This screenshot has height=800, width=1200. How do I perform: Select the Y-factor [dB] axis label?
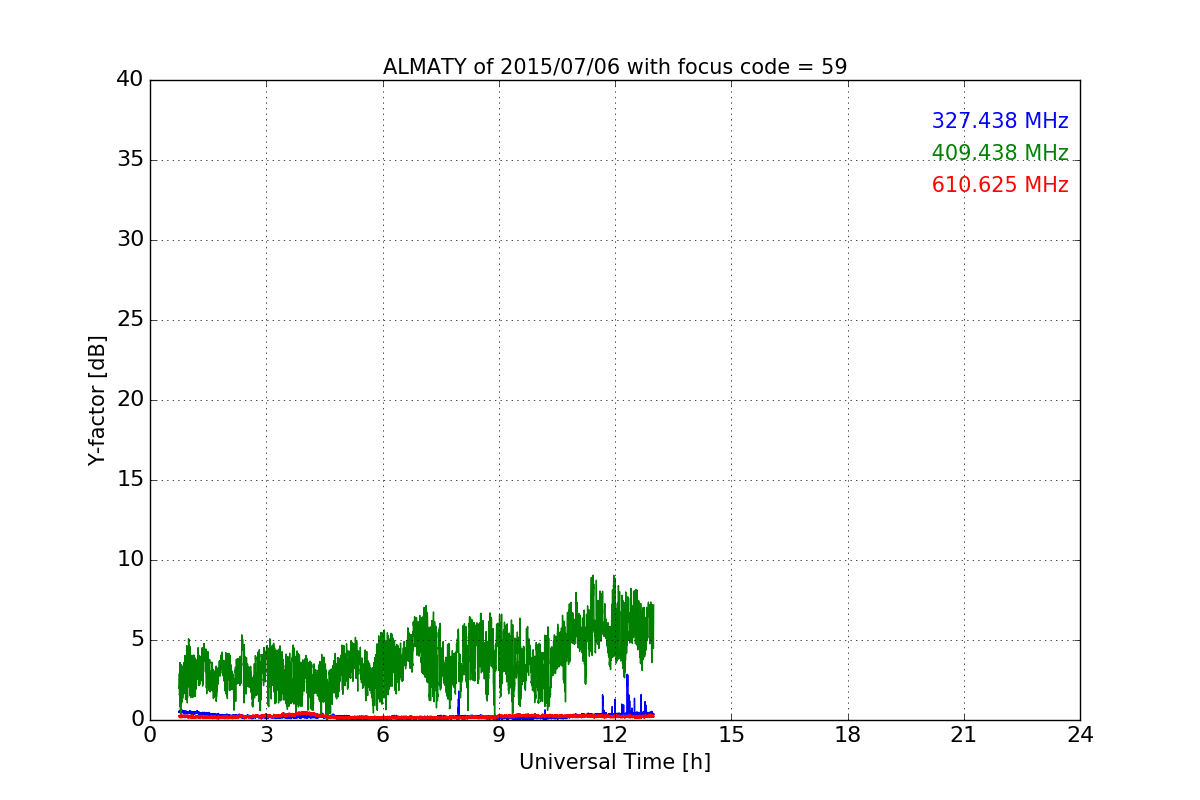coord(97,400)
